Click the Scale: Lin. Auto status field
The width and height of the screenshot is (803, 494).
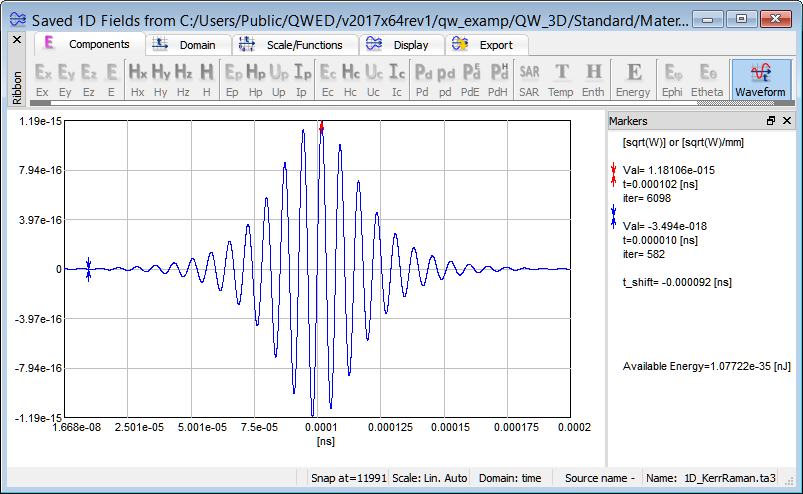pyautogui.click(x=429, y=478)
